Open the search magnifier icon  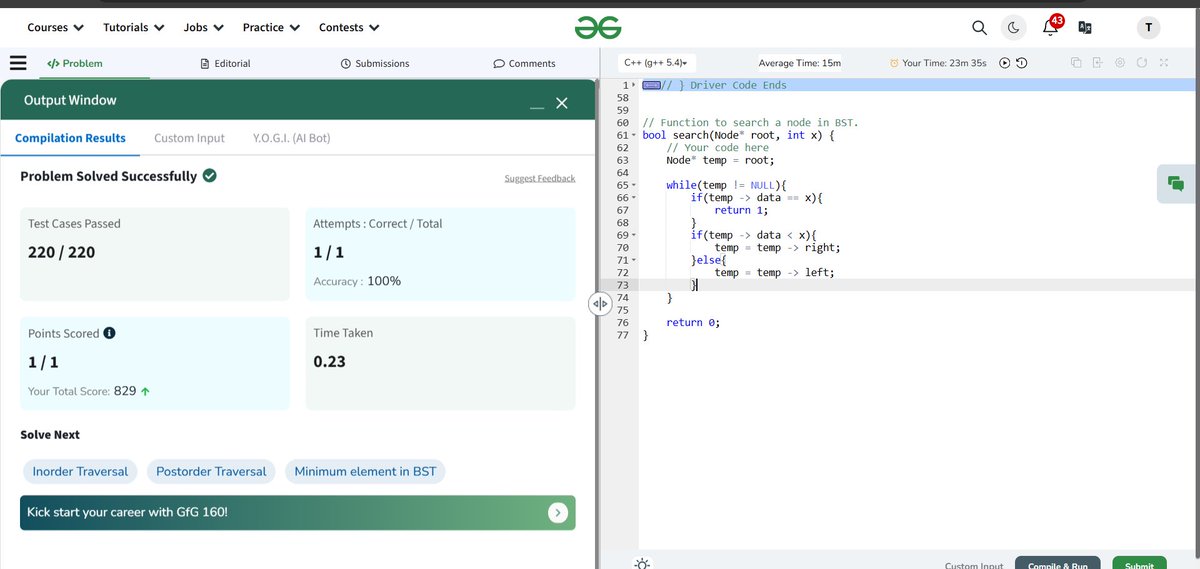[x=980, y=28]
